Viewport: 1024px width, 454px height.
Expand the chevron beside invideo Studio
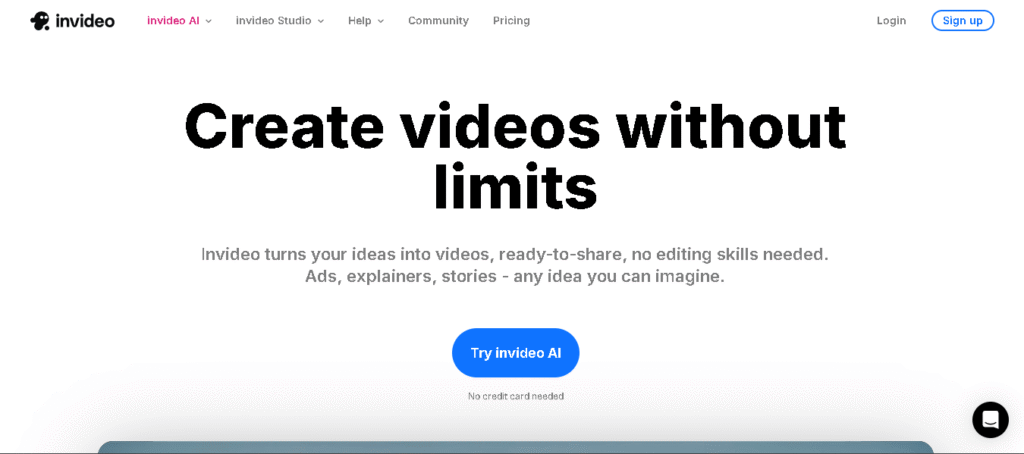pos(321,21)
